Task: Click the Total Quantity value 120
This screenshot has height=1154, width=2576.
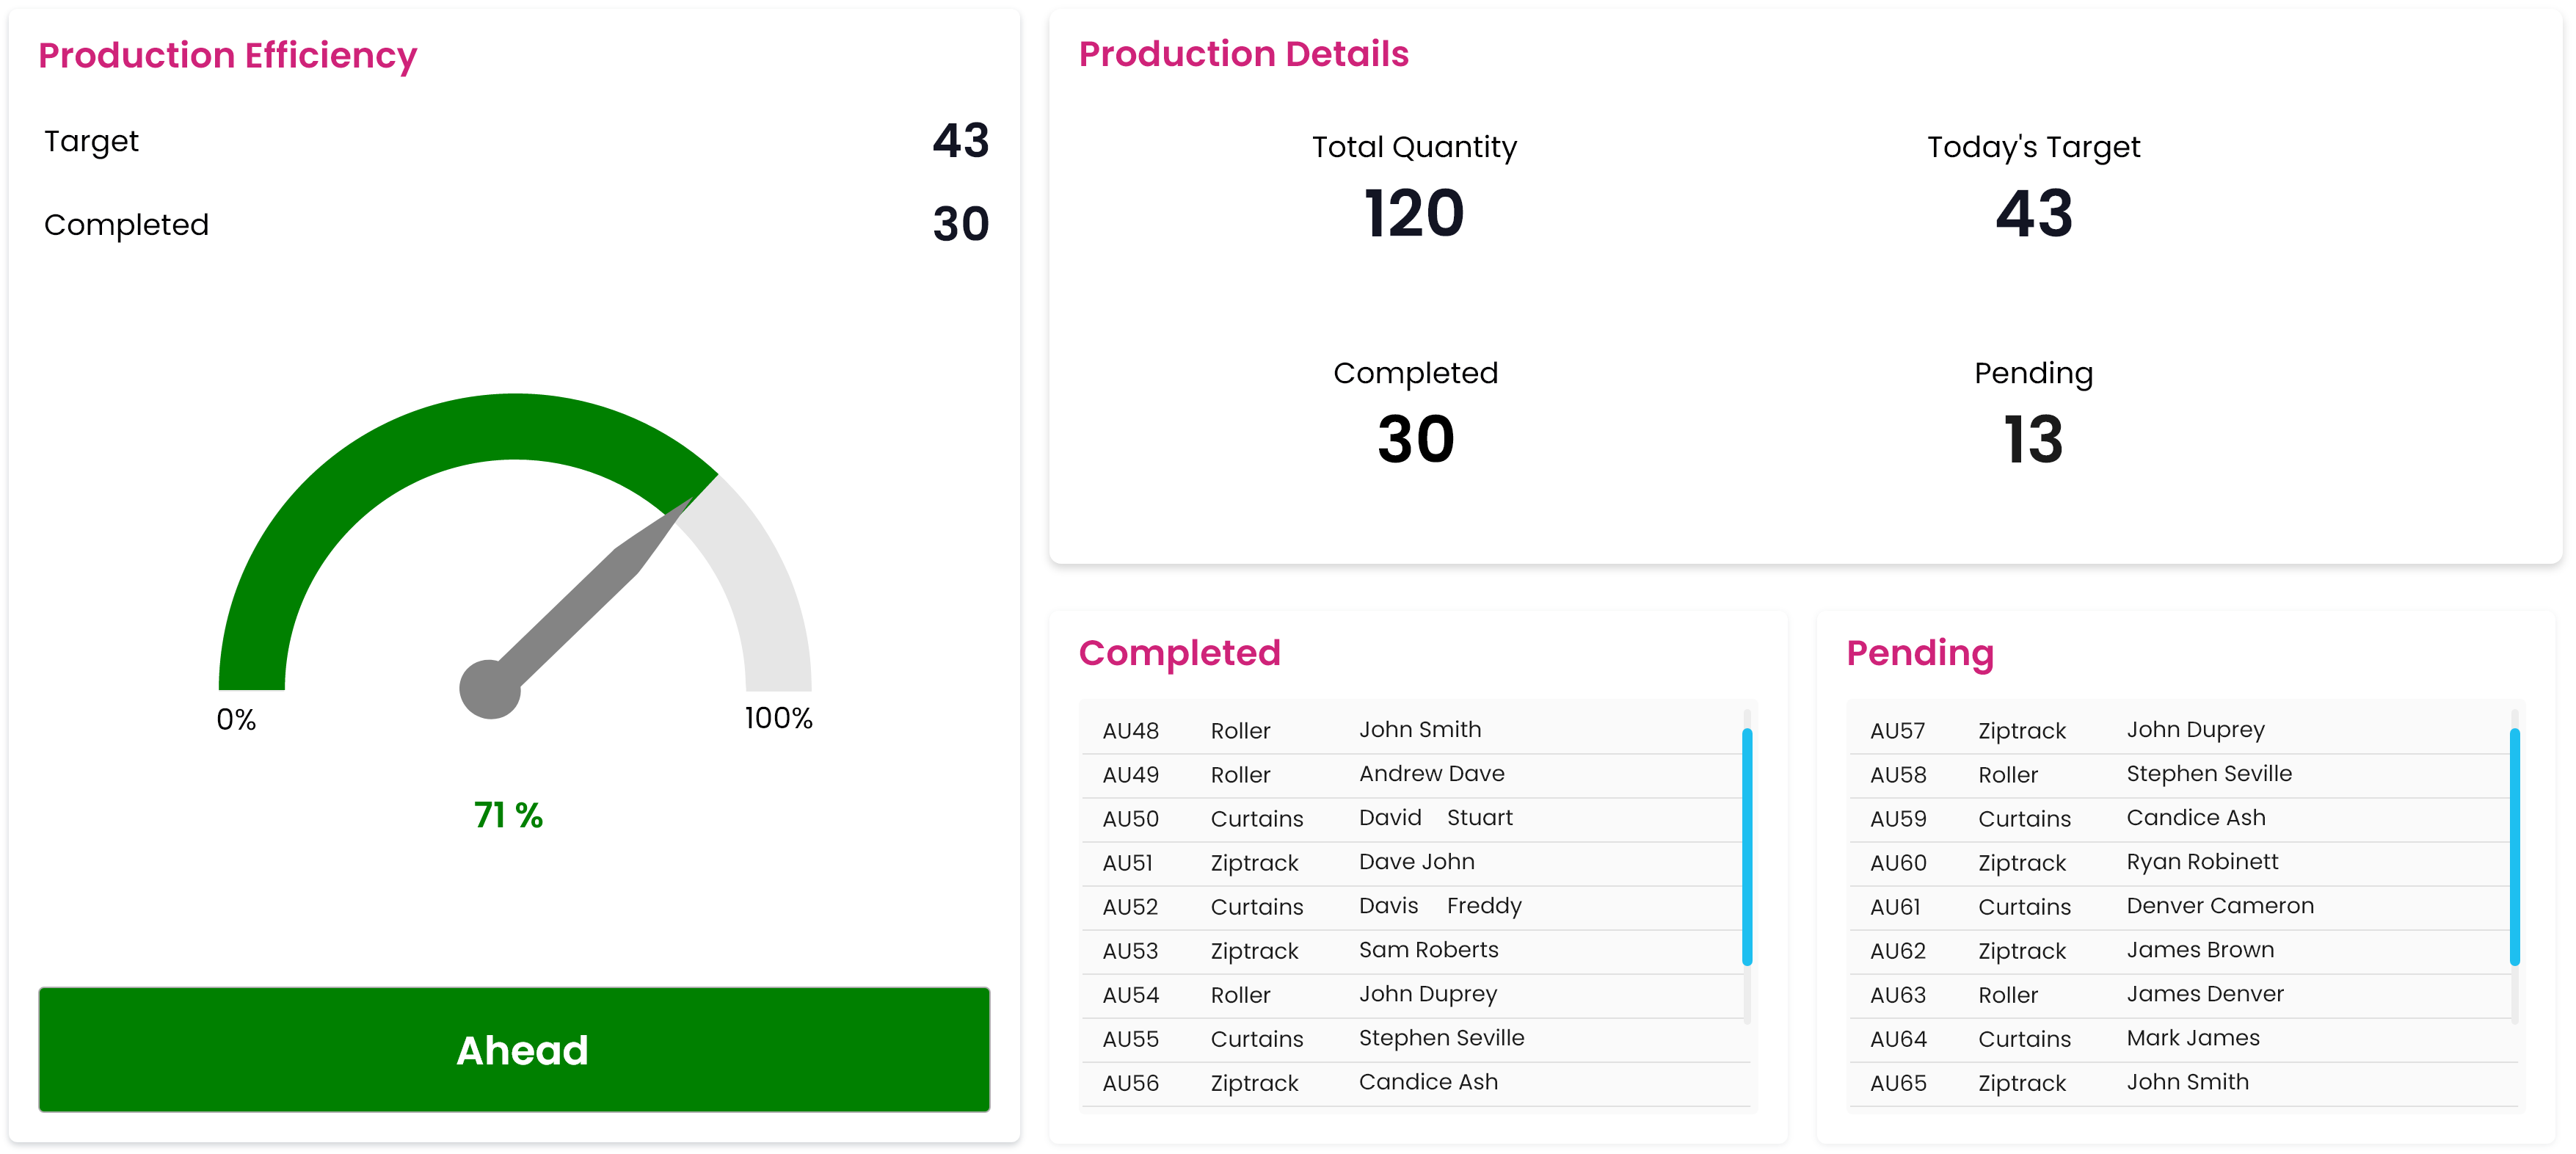Action: pos(1414,213)
